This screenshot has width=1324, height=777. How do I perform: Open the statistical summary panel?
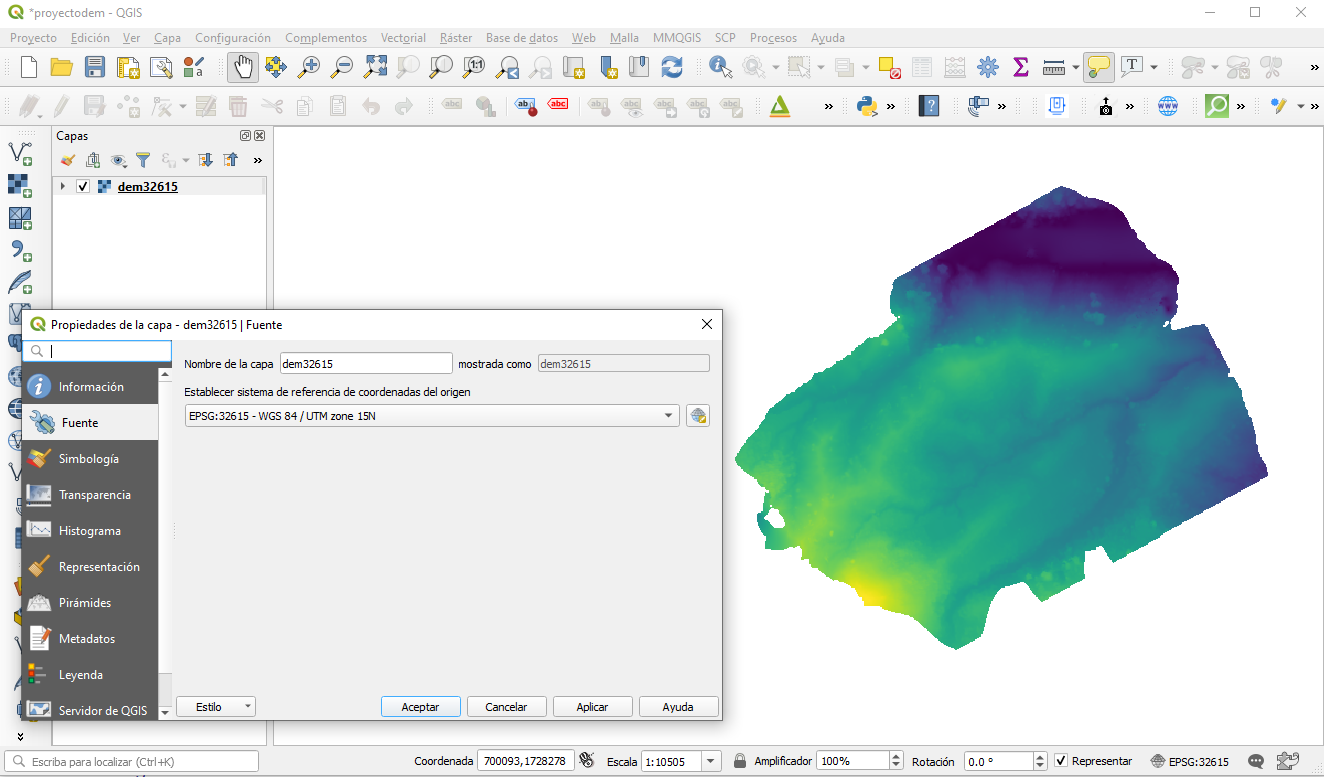1020,67
